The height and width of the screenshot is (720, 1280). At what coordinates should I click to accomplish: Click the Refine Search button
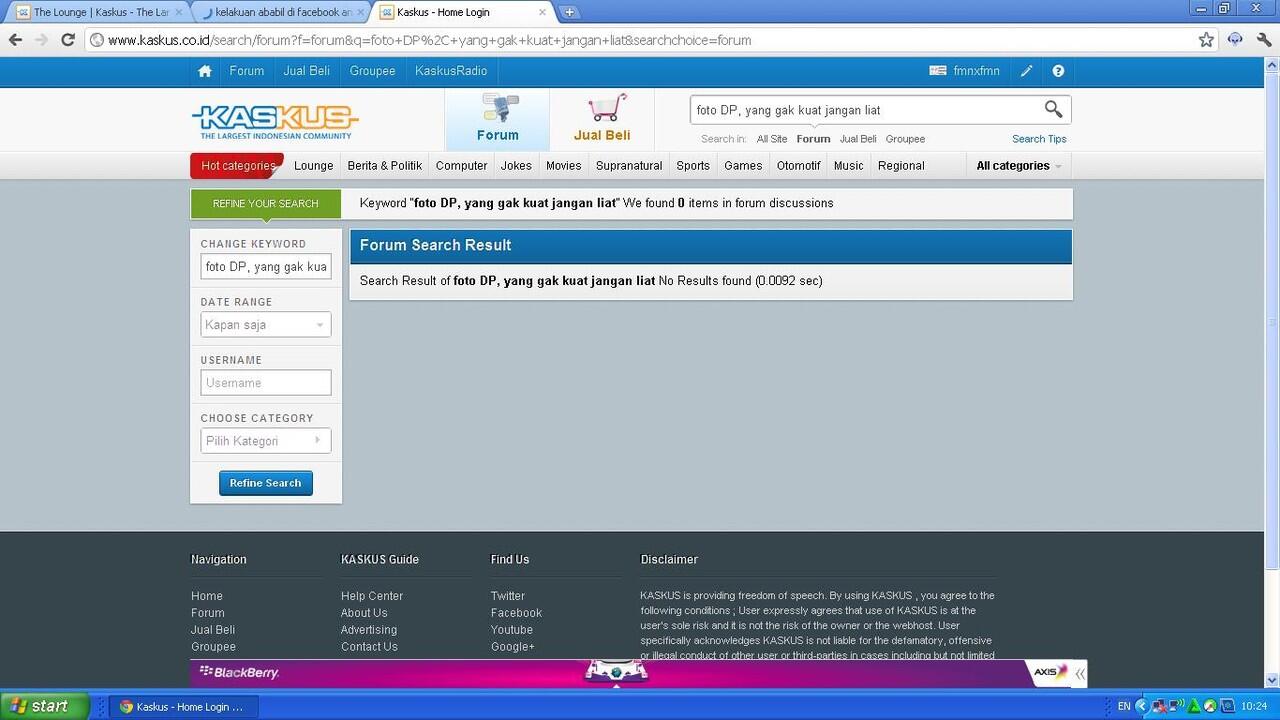266,483
